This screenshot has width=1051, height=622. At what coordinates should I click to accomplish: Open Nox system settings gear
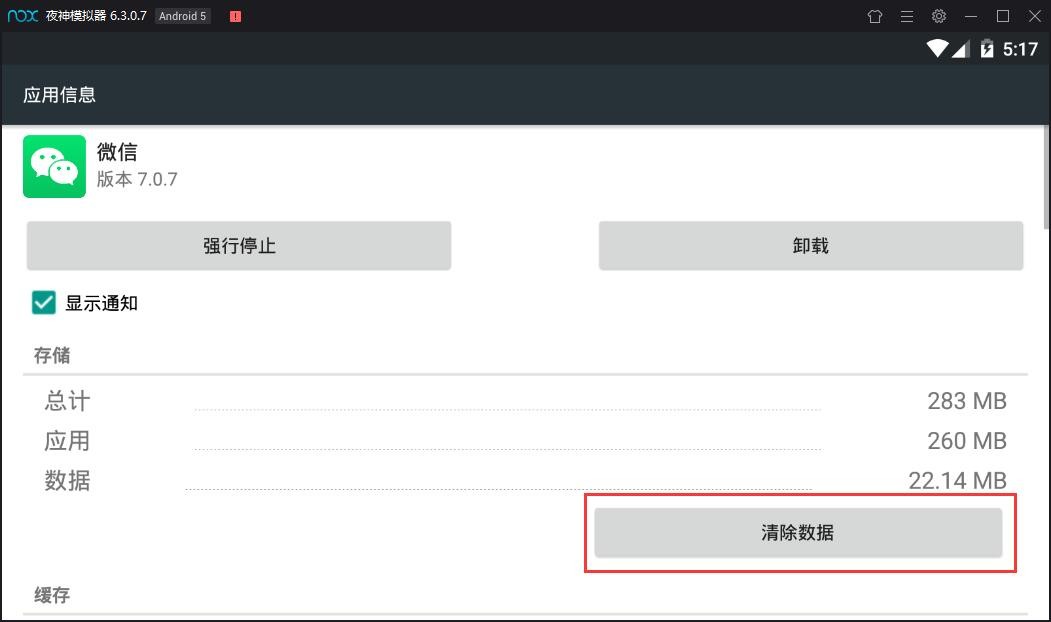pos(939,16)
